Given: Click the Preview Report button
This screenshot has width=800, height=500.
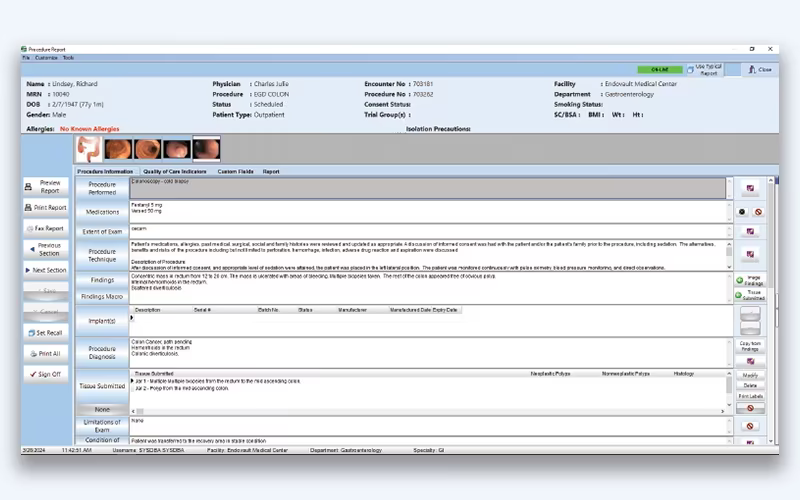Looking at the screenshot, I should pyautogui.click(x=46, y=187).
